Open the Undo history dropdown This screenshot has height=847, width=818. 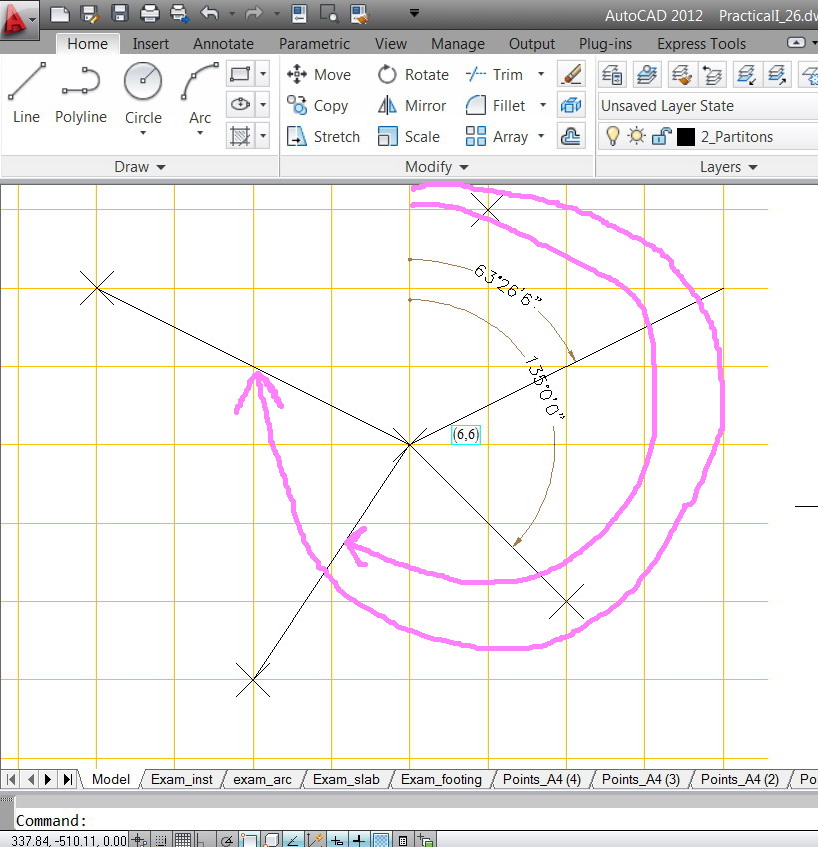click(232, 13)
